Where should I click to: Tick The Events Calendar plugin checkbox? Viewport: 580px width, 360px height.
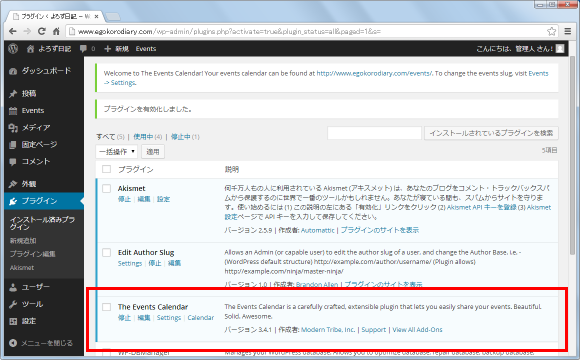click(107, 307)
